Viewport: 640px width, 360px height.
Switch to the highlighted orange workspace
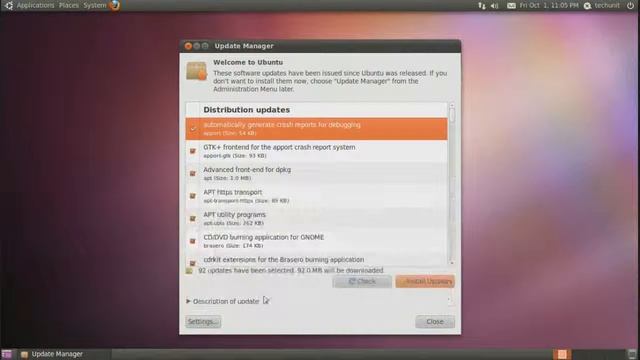[562, 354]
